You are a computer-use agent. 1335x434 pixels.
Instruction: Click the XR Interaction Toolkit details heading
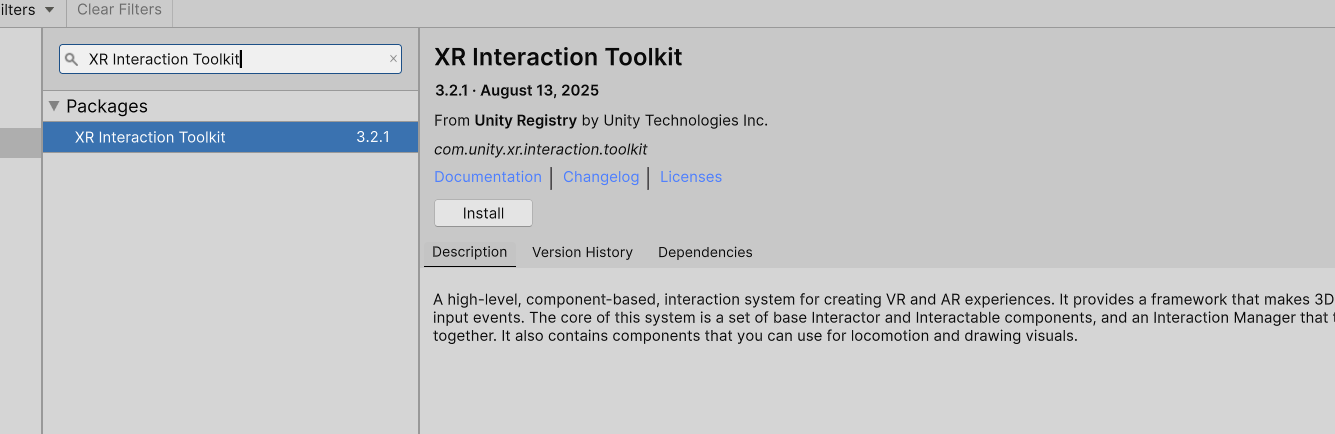point(558,57)
